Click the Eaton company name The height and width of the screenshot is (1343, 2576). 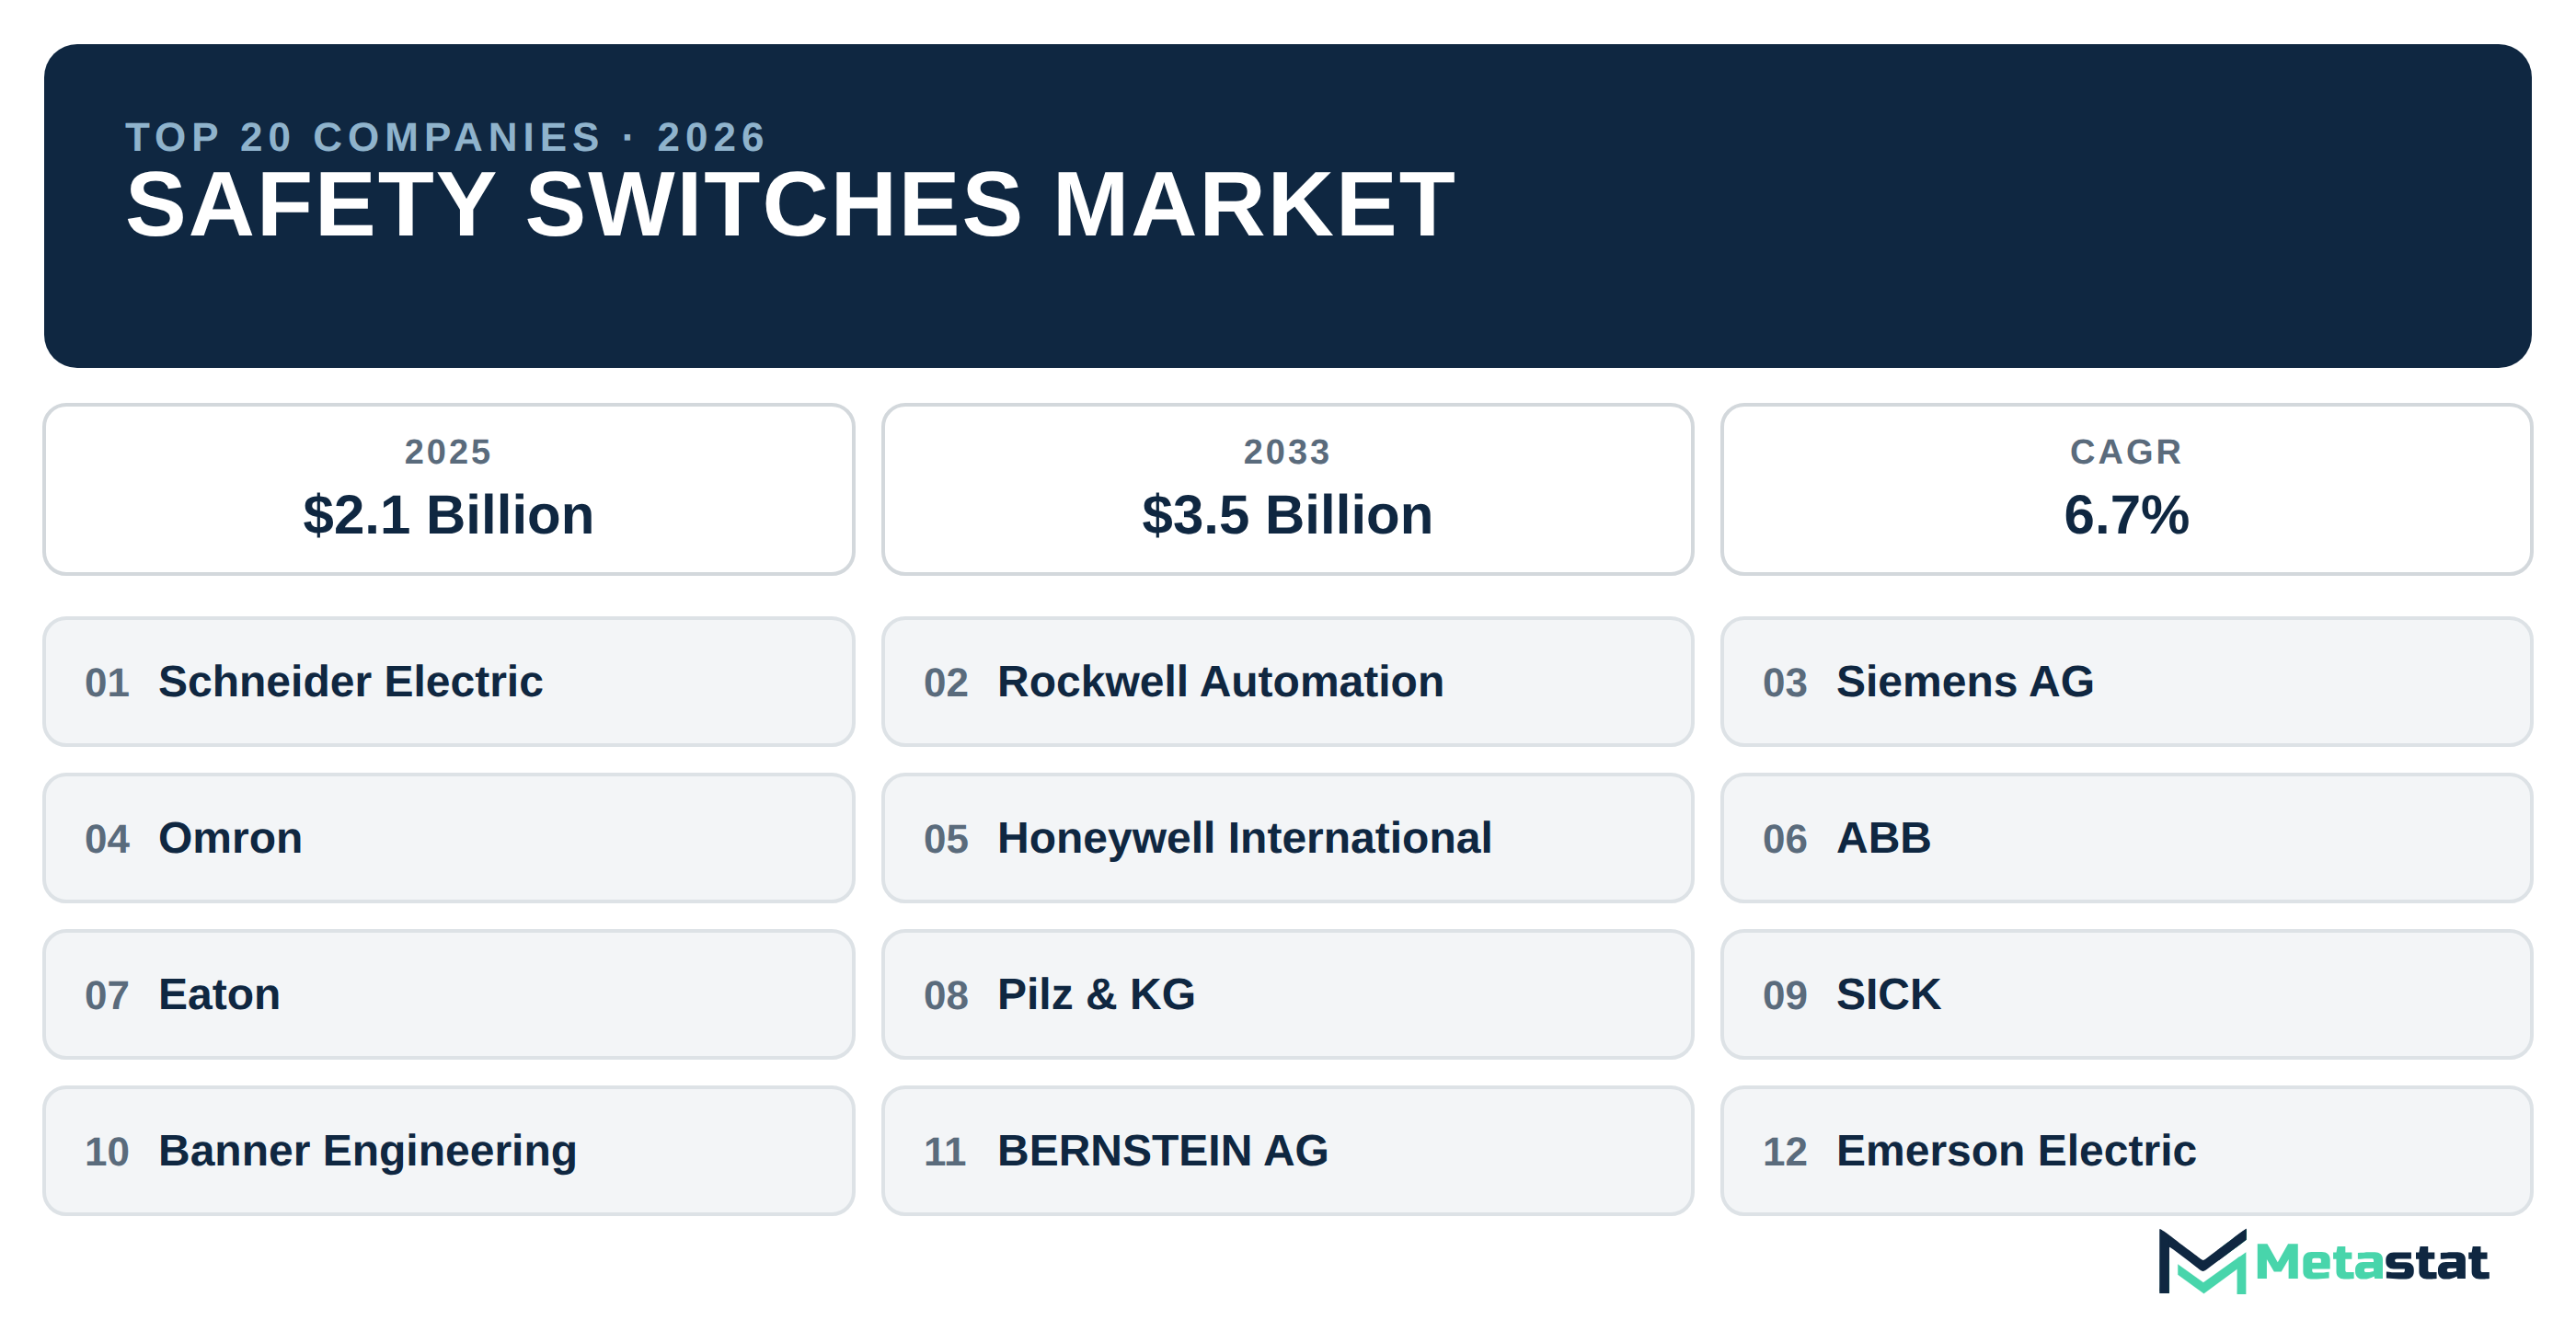(x=219, y=994)
